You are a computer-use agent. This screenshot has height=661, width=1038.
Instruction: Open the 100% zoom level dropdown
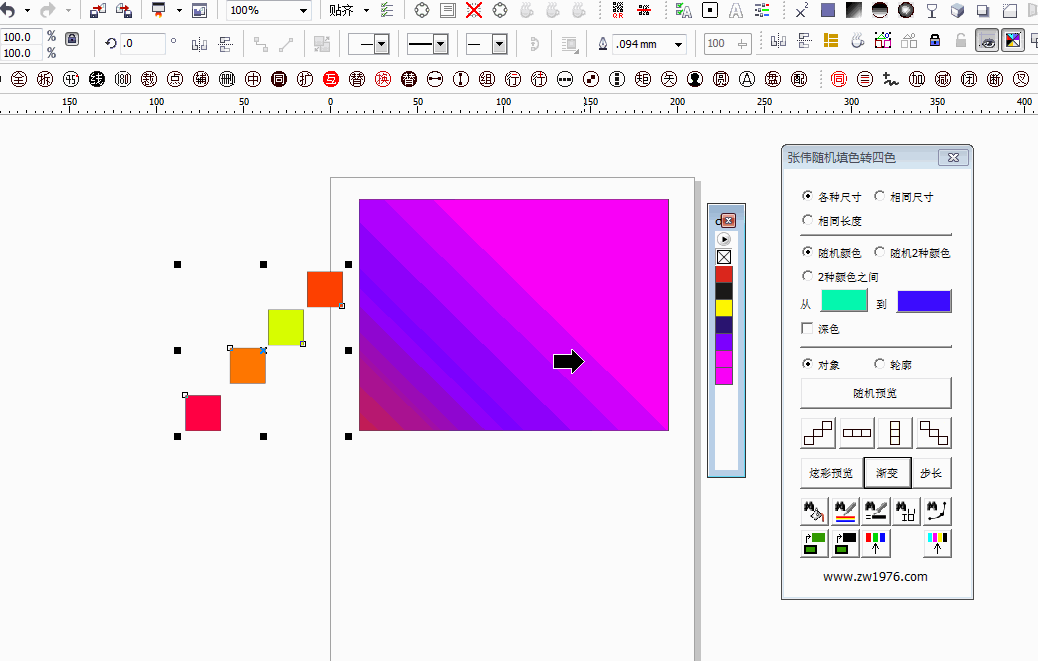coord(303,11)
